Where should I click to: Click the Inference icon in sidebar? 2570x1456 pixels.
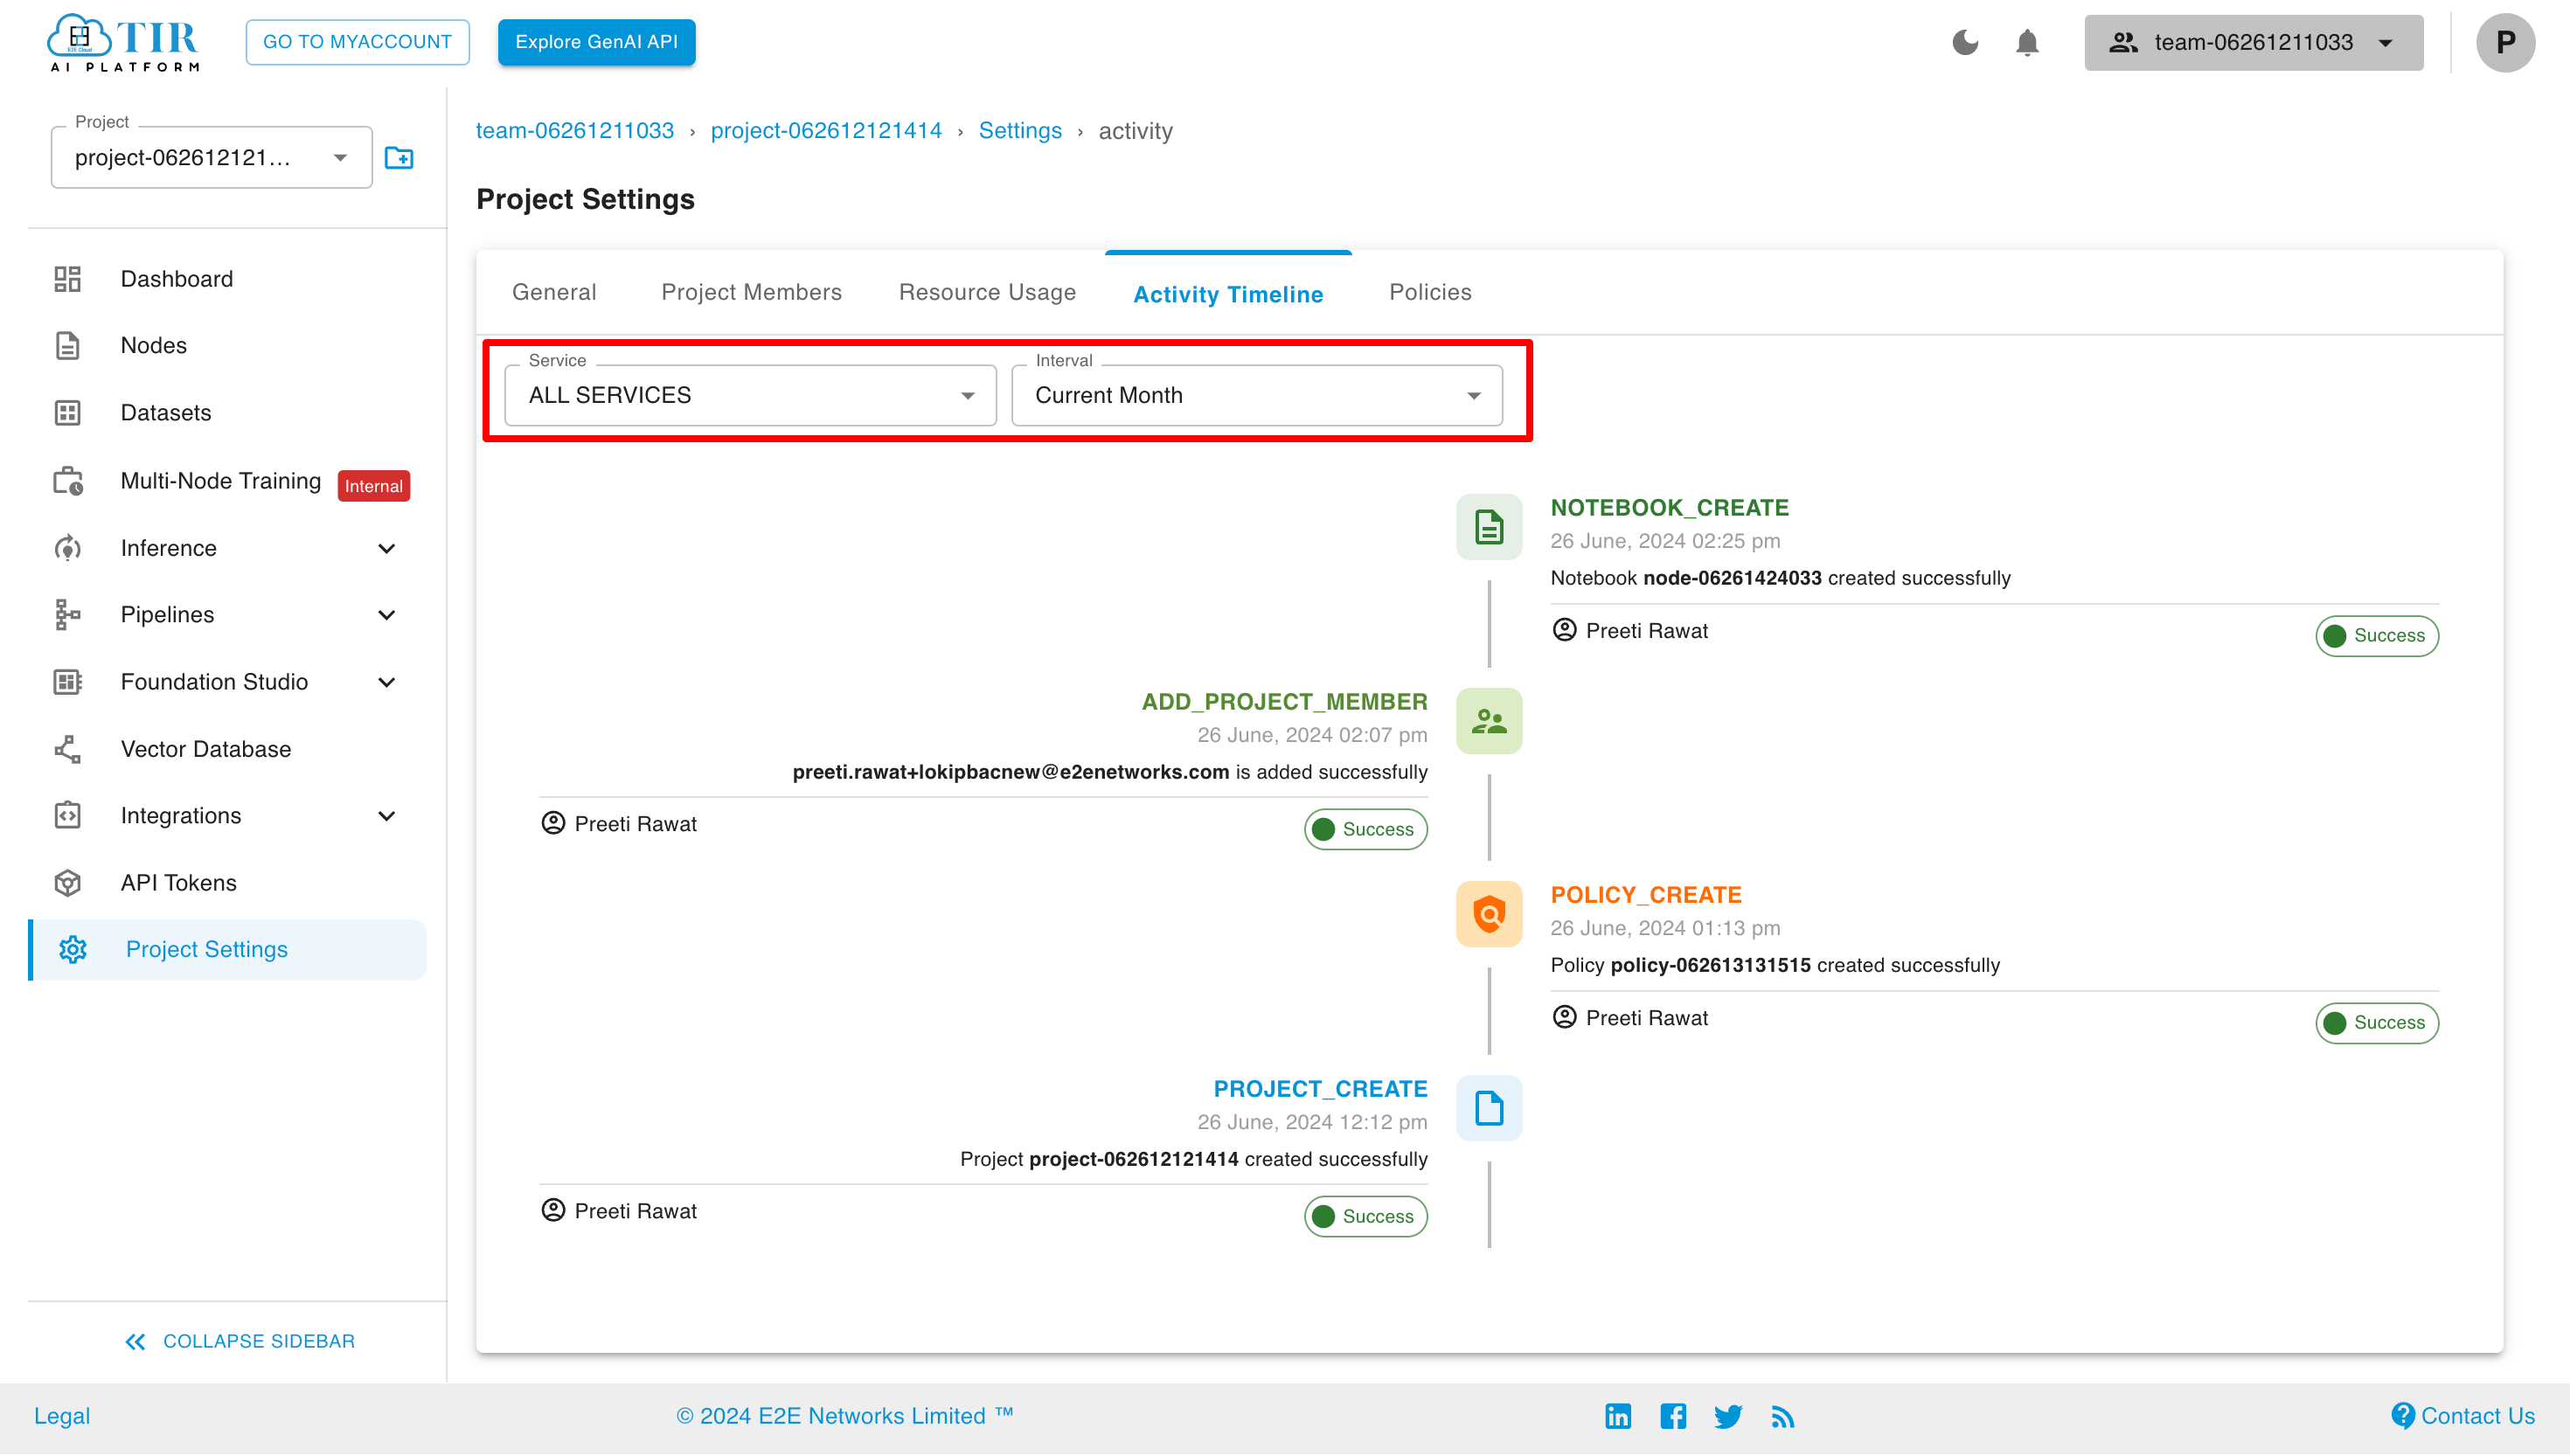[x=67, y=548]
